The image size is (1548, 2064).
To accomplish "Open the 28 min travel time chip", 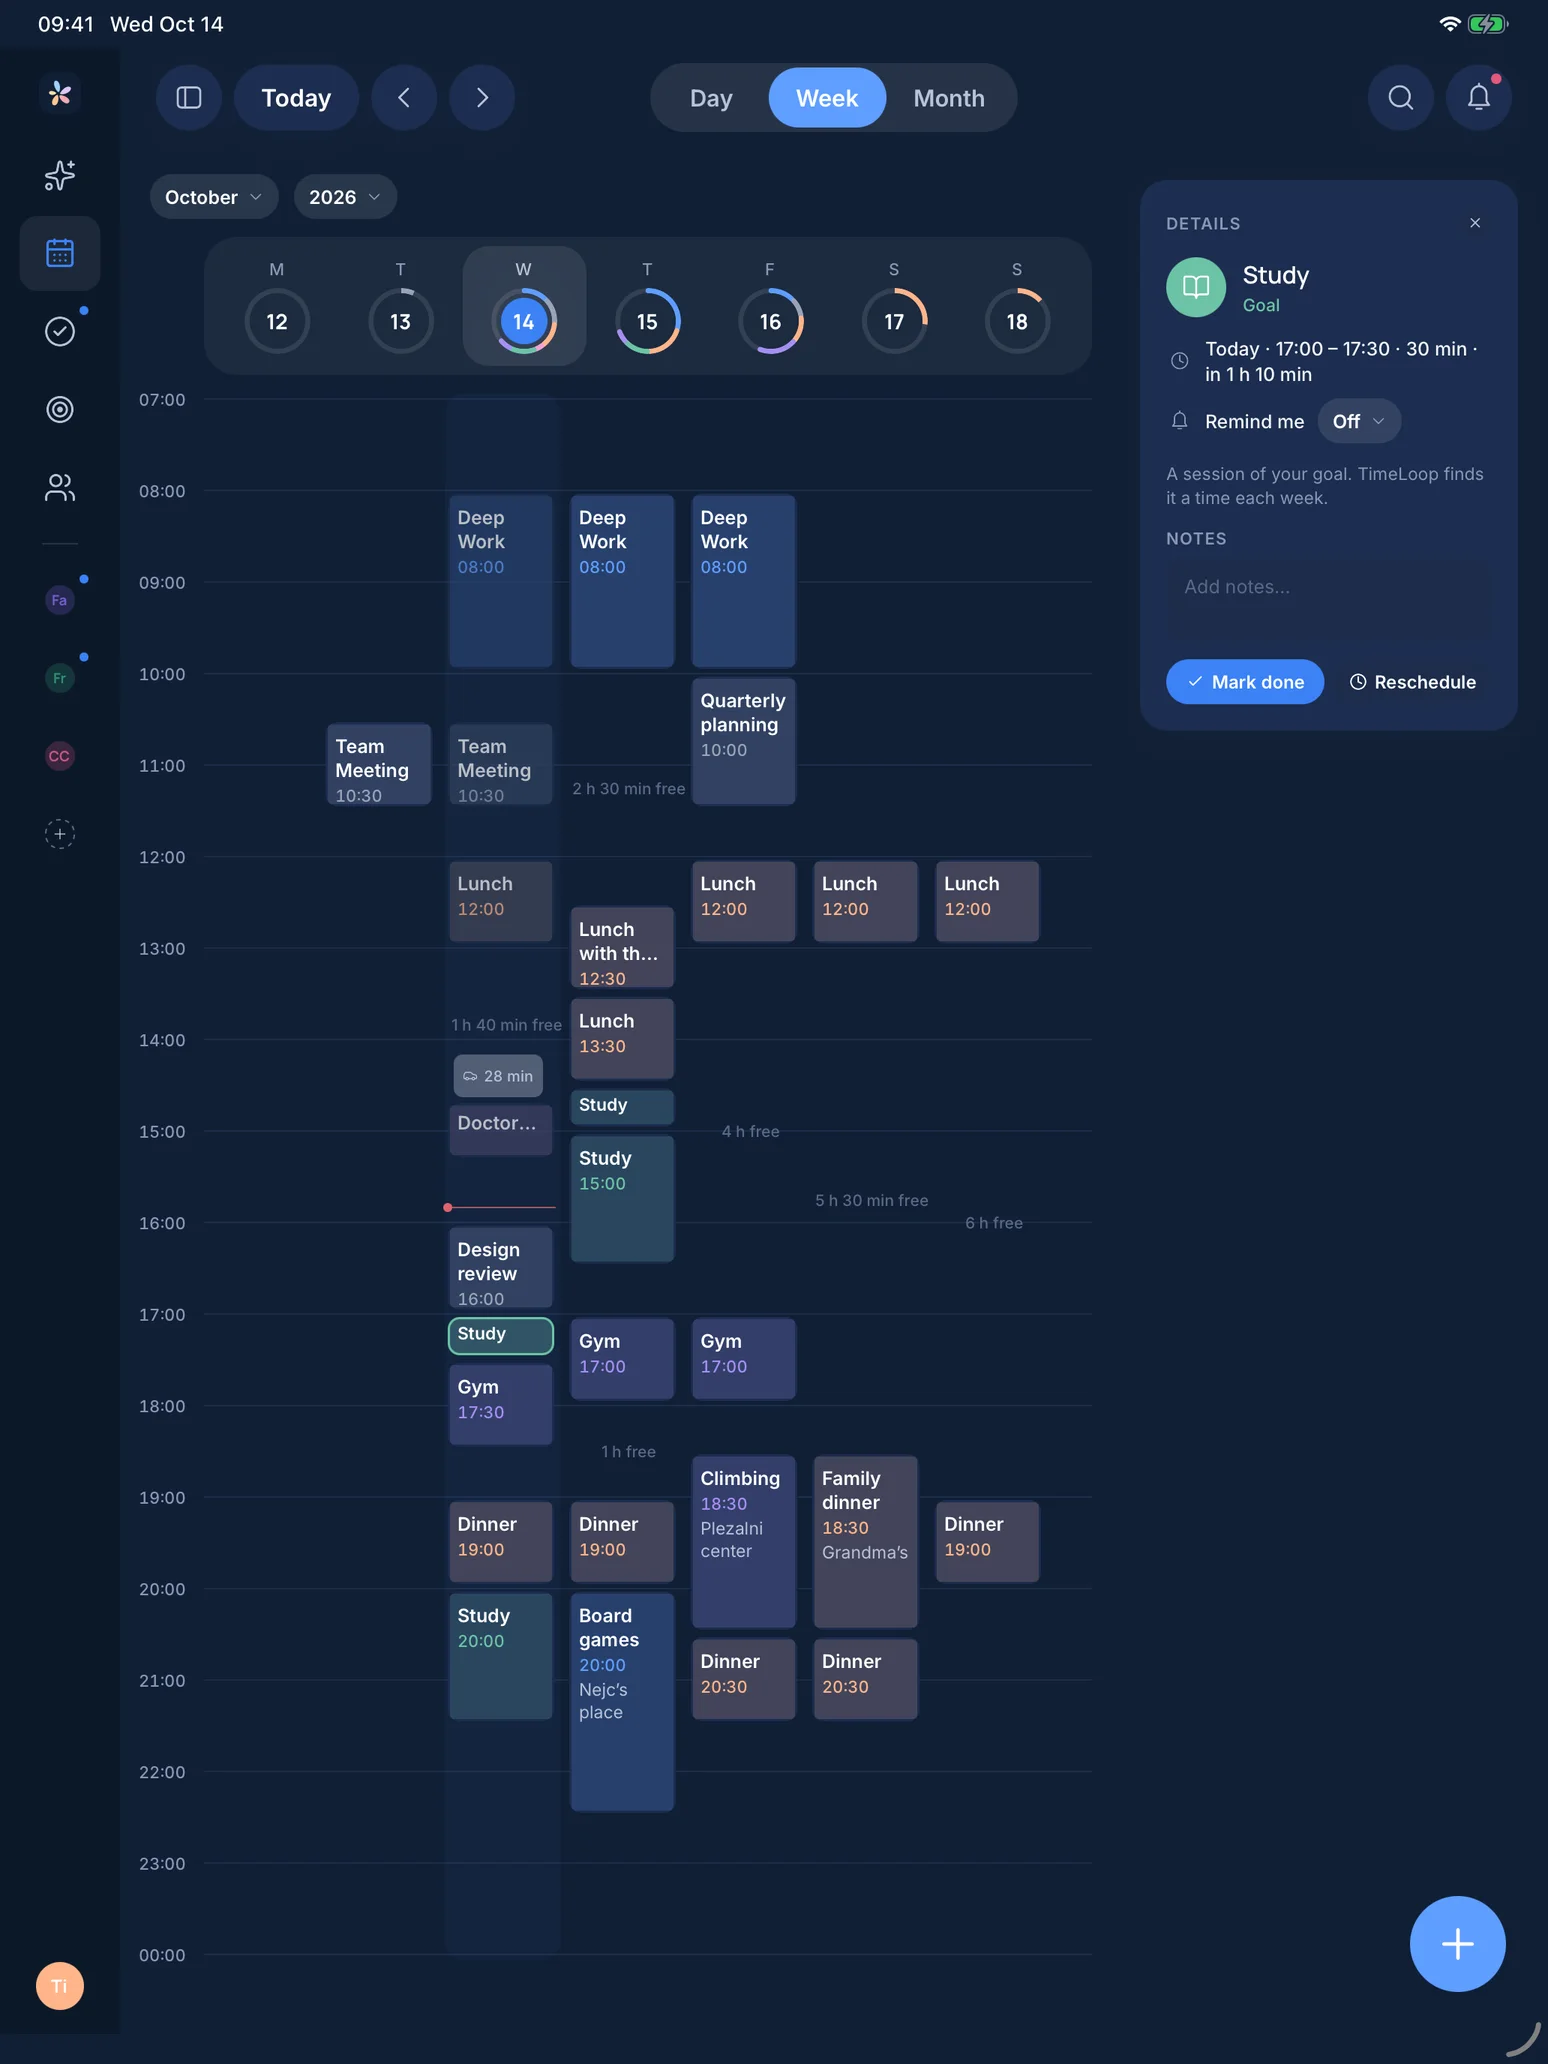I will coord(498,1076).
